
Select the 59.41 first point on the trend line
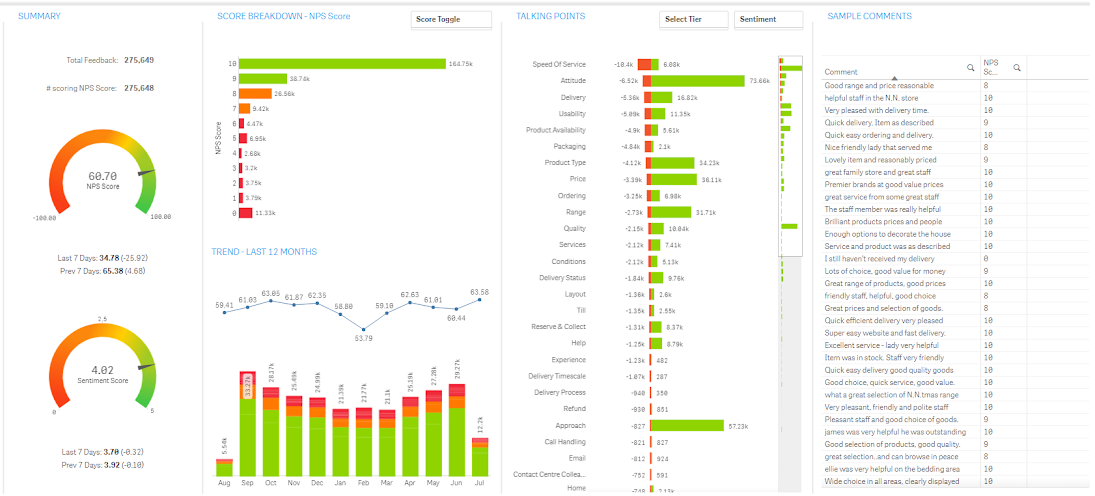224,312
